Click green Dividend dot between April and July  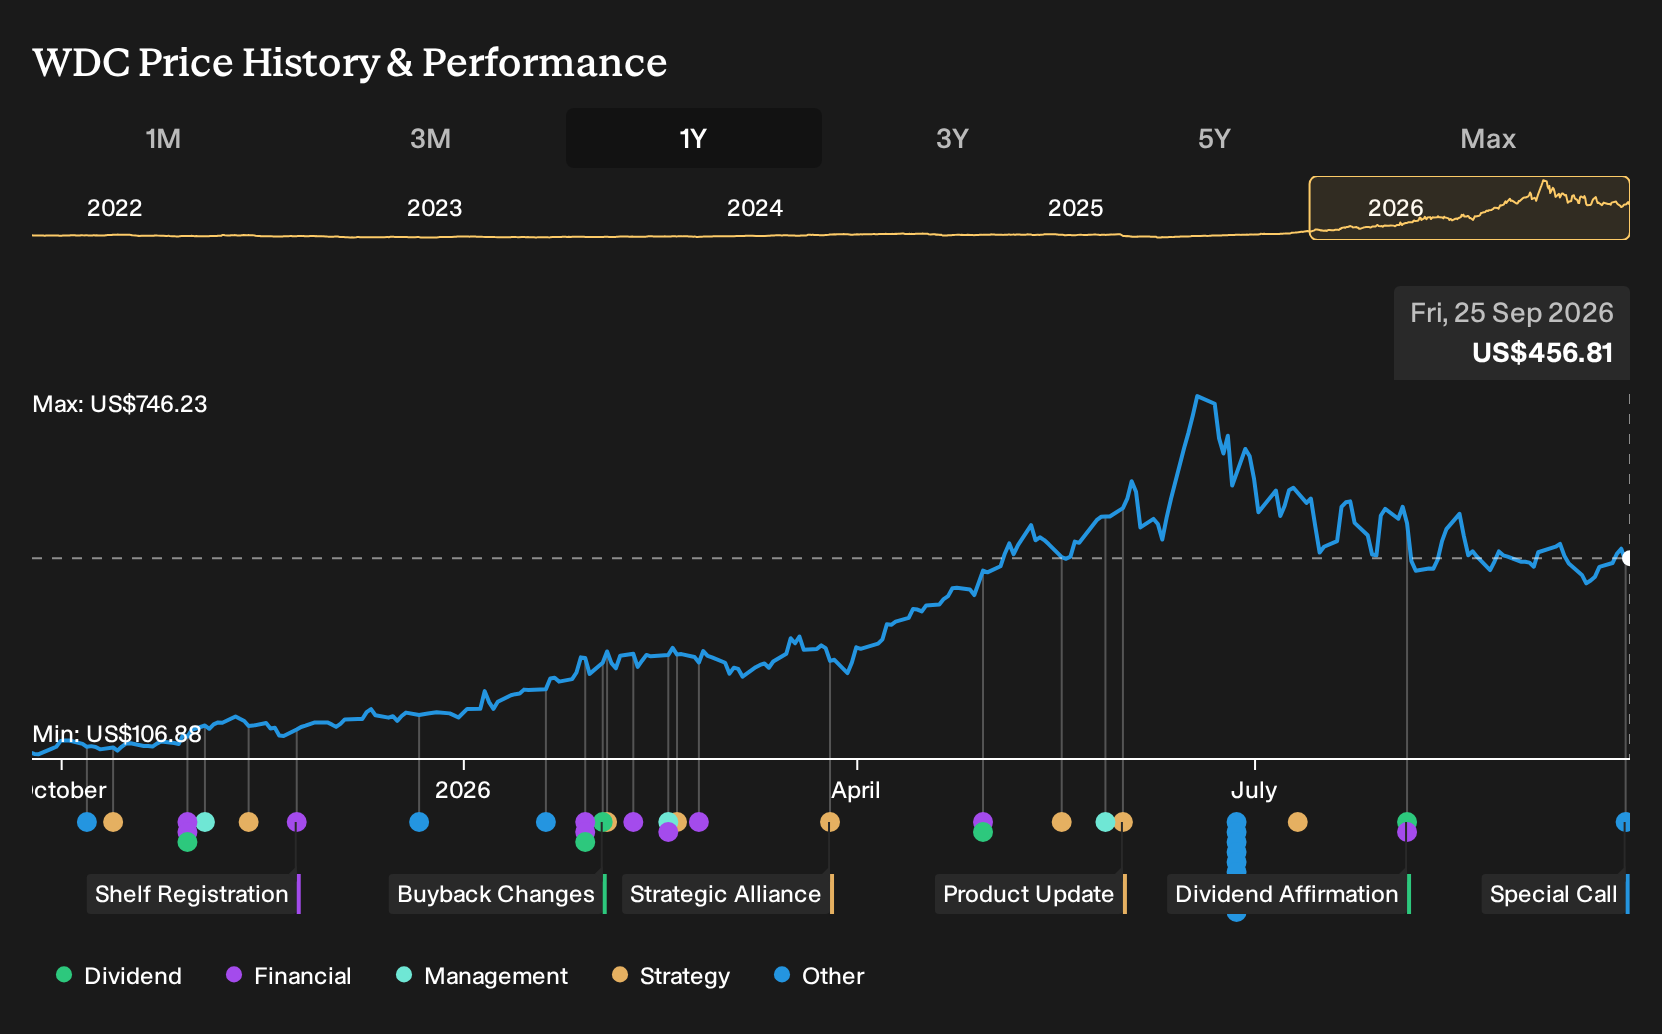[x=983, y=832]
